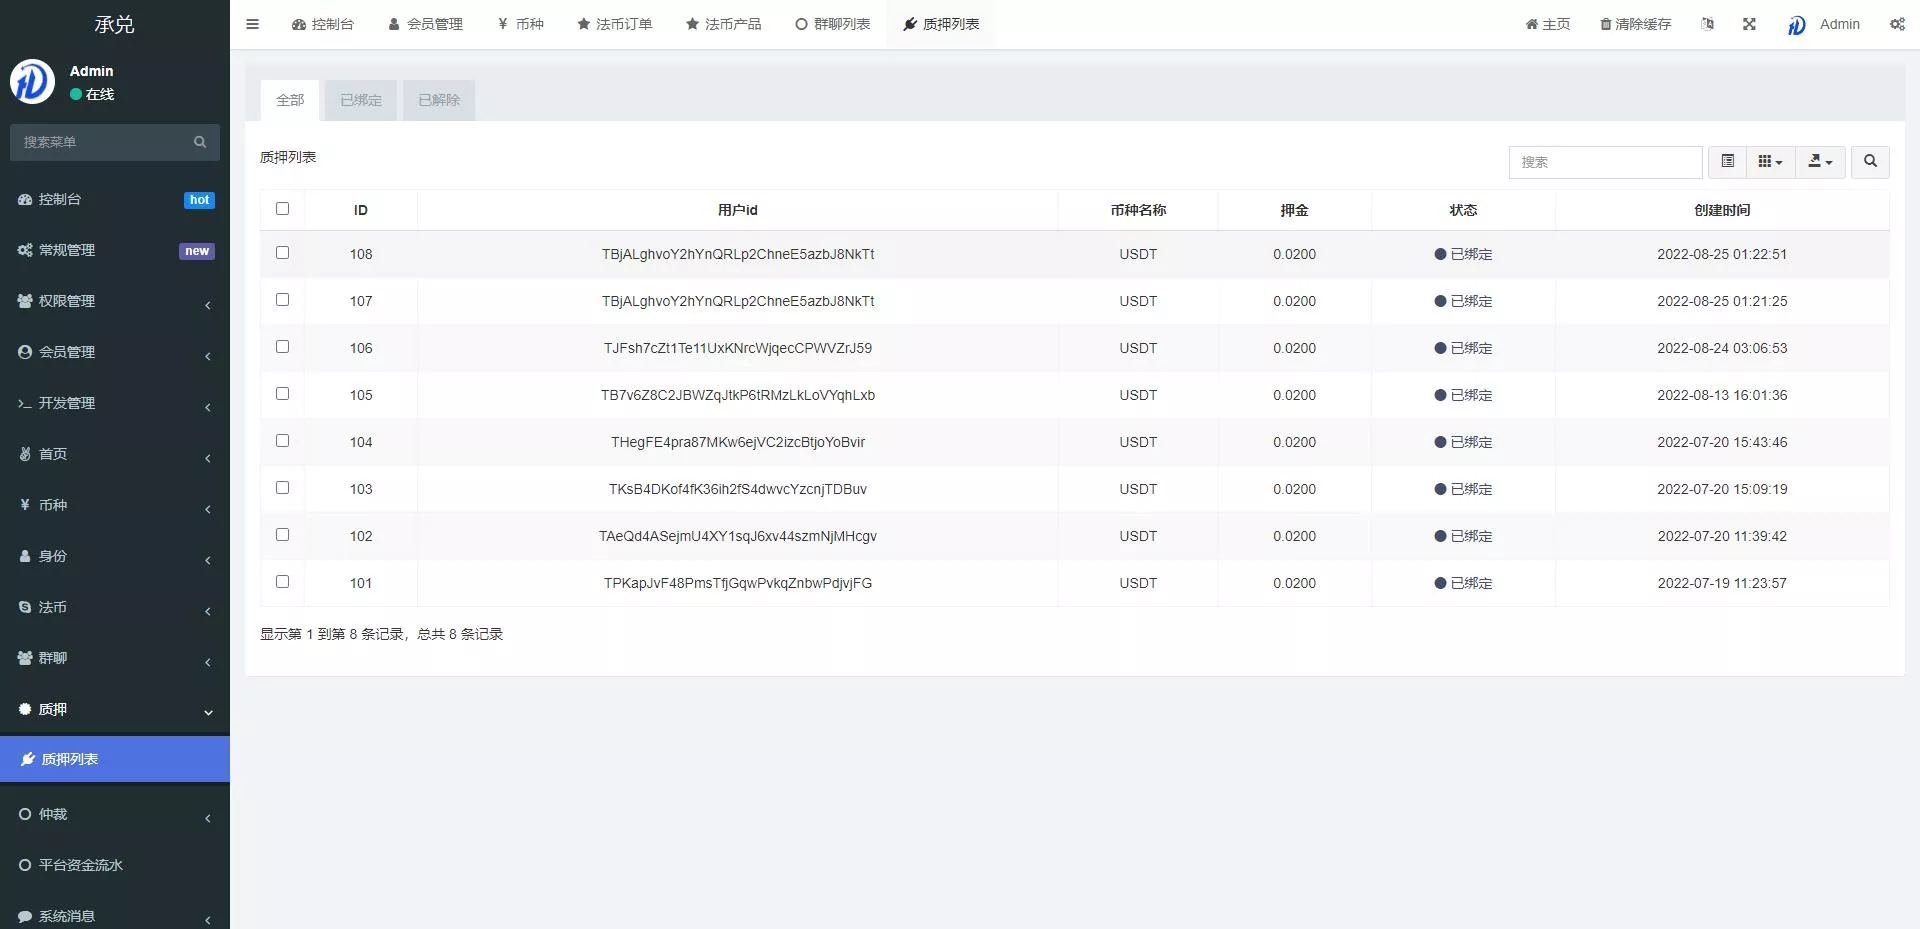
Task: Click the search icon in the sidebar menu box
Action: [199, 142]
